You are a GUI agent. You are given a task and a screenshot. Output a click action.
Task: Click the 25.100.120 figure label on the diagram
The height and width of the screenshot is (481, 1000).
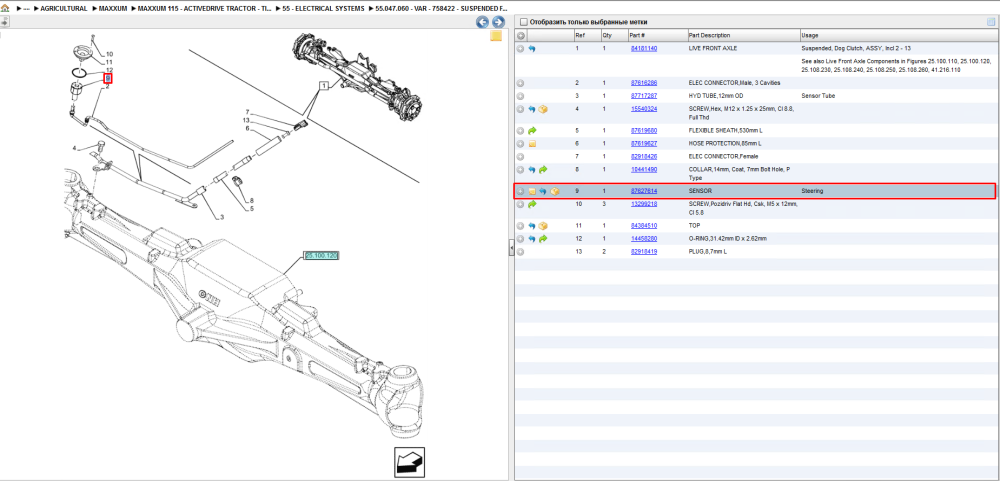click(321, 255)
